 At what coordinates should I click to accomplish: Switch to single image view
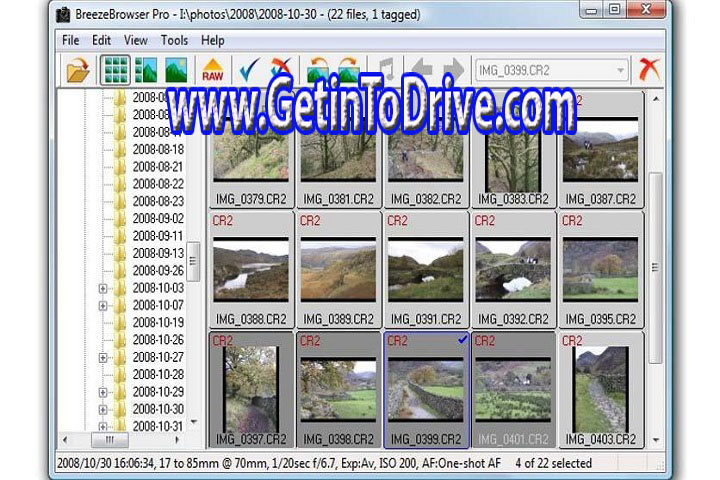coord(176,70)
